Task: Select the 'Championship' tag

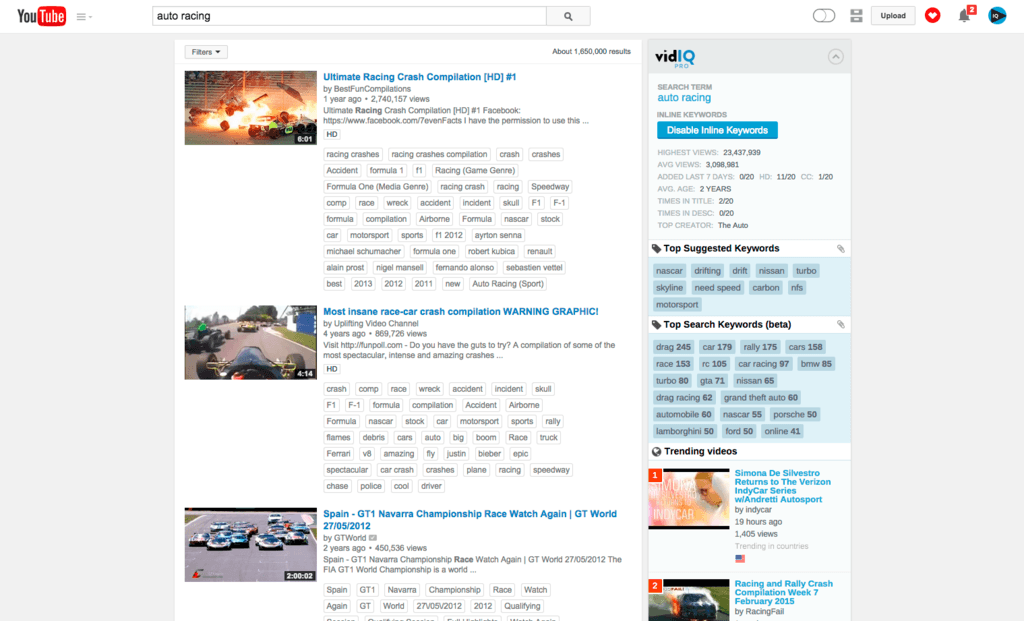Action: click(x=455, y=590)
